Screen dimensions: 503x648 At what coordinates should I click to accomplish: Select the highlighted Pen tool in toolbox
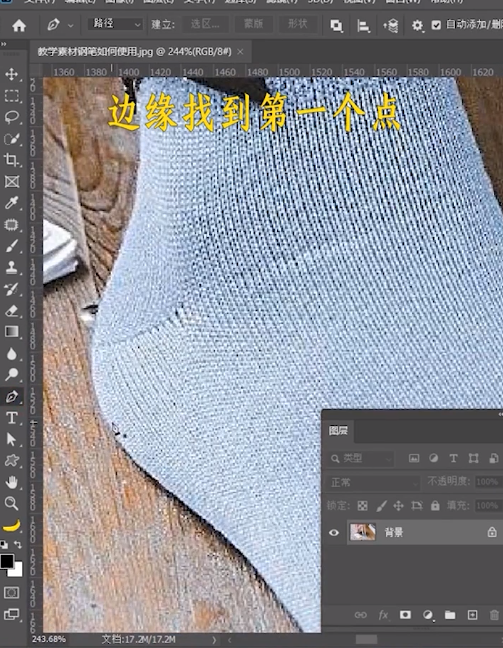click(12, 396)
